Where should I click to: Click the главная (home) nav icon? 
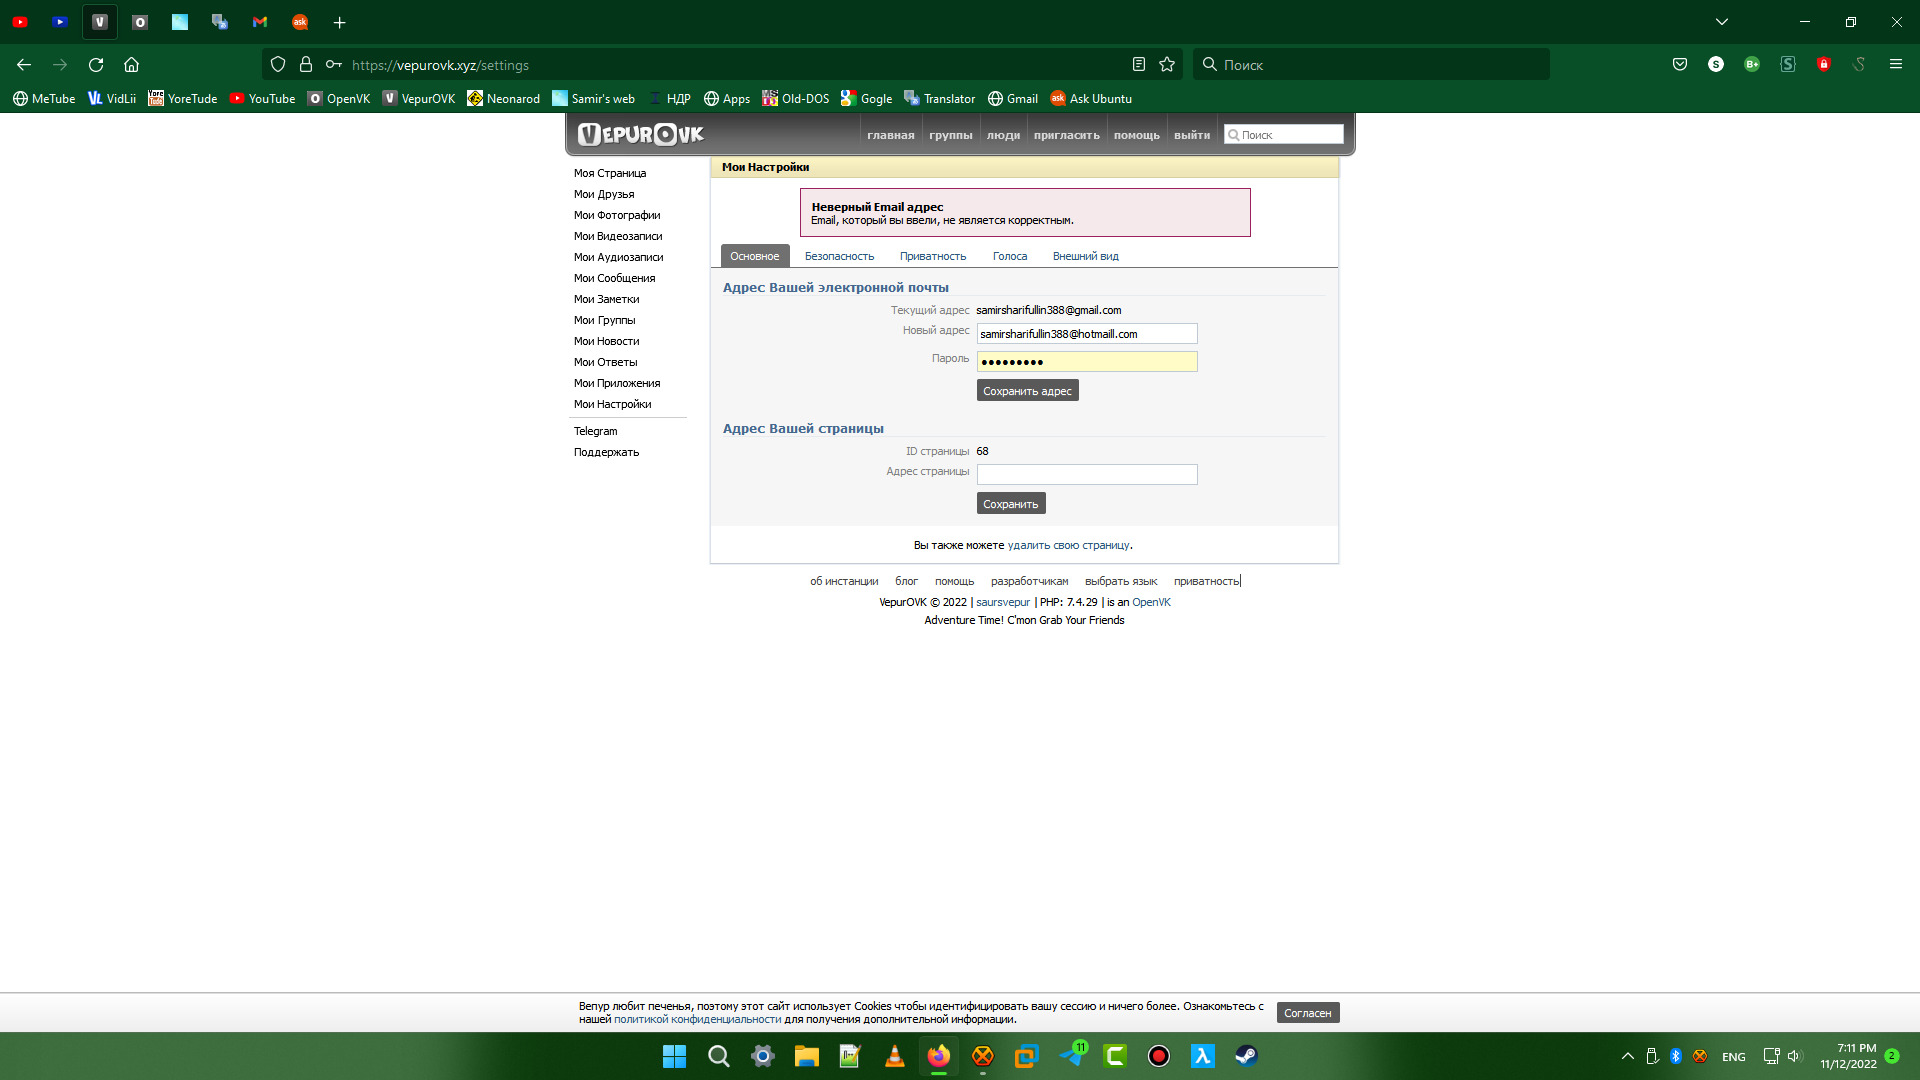(x=890, y=135)
